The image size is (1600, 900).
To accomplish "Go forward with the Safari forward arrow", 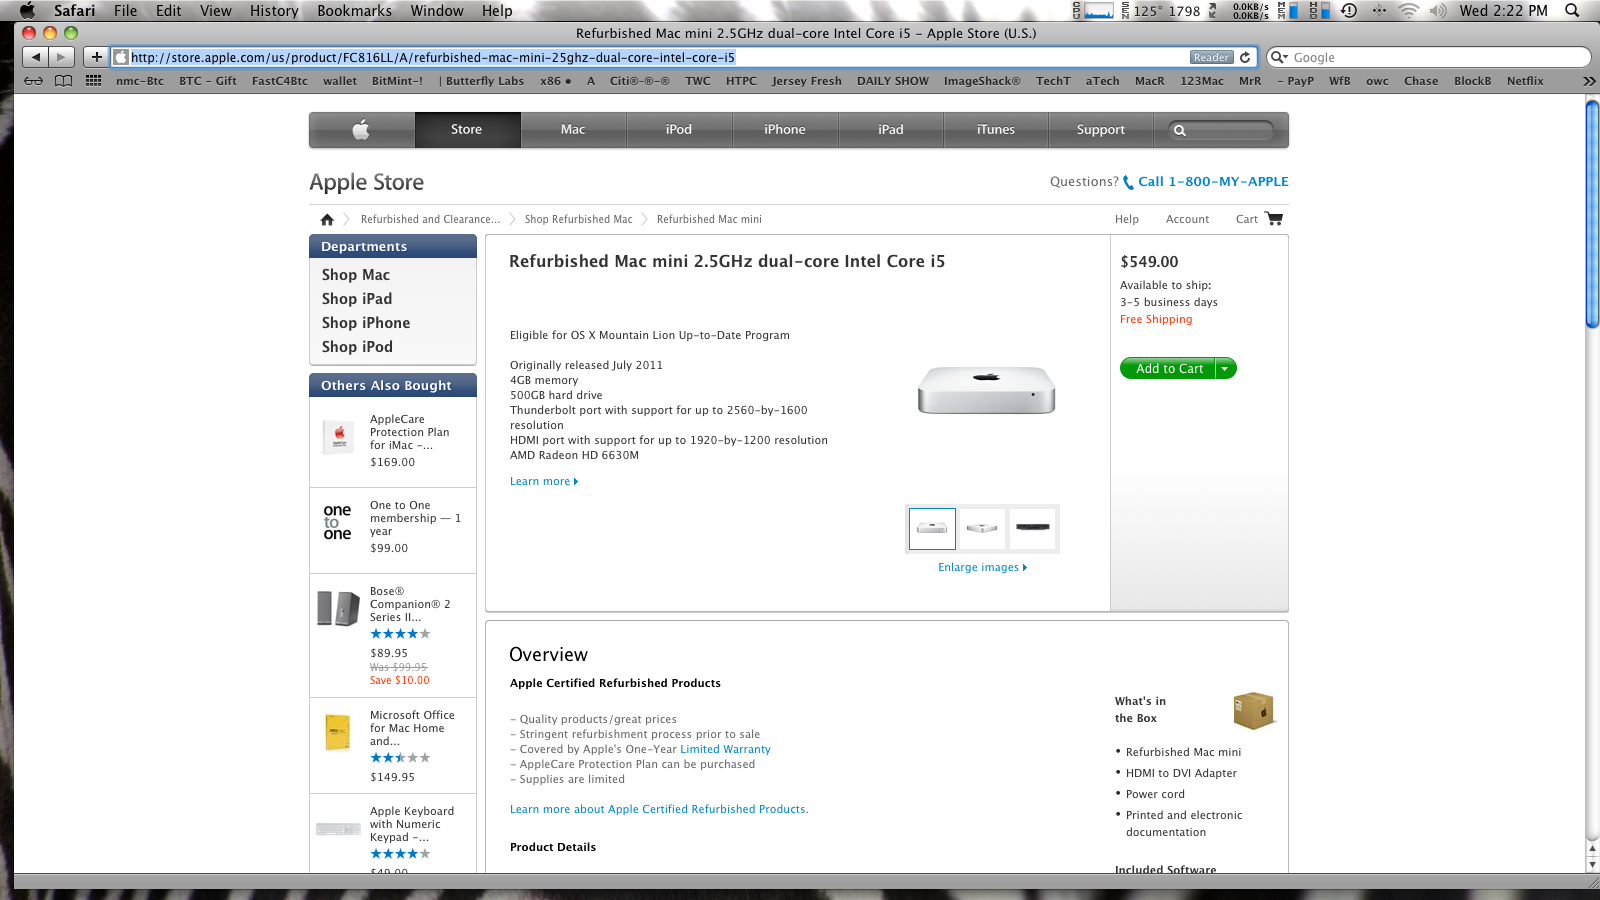I will tap(62, 57).
